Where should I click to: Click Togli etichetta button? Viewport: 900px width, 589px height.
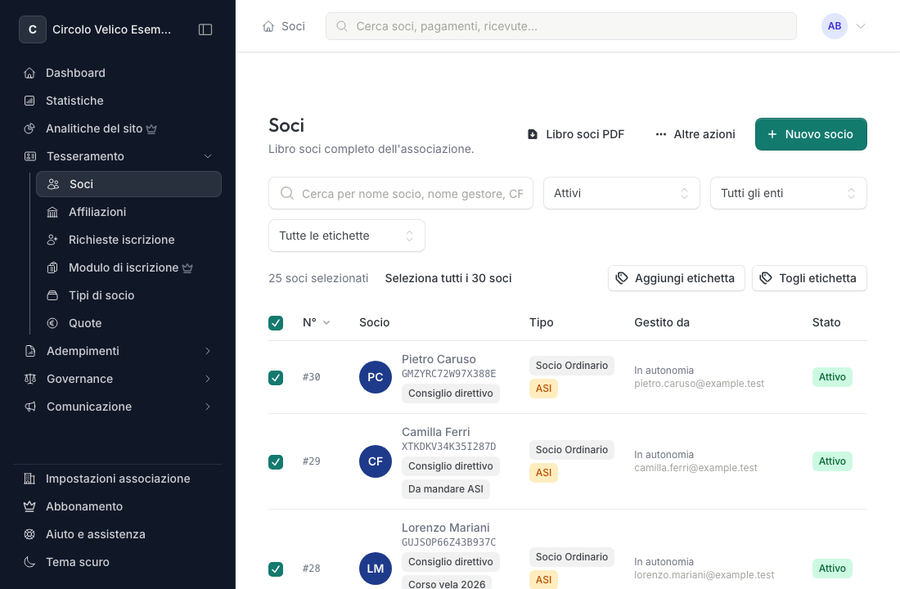(809, 278)
